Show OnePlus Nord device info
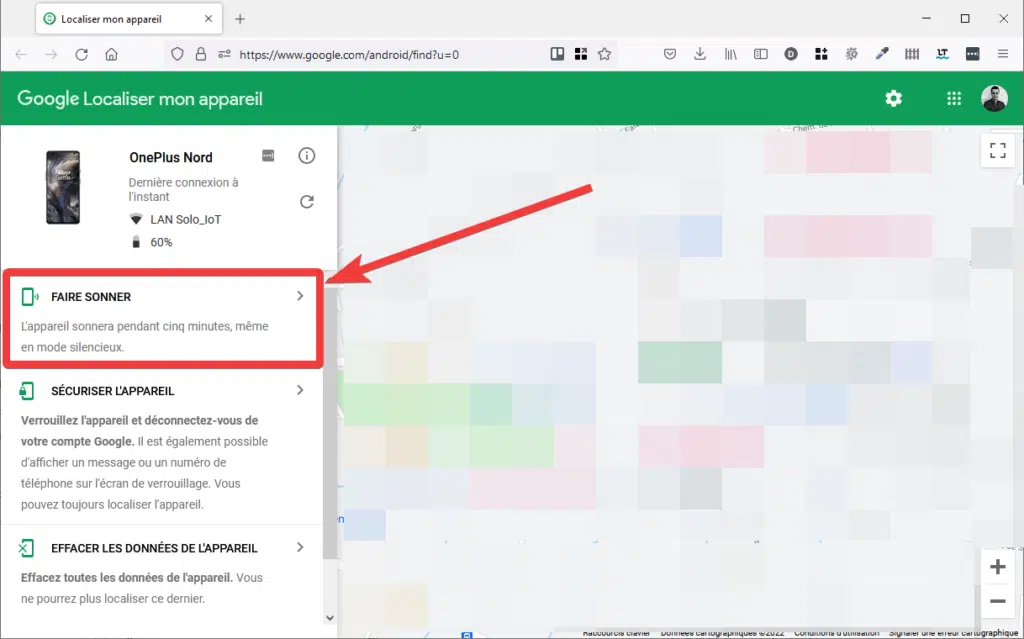 pos(307,156)
